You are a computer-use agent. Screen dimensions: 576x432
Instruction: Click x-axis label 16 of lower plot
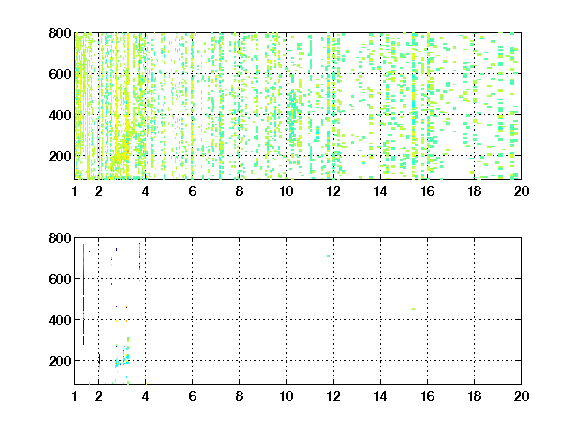point(427,397)
